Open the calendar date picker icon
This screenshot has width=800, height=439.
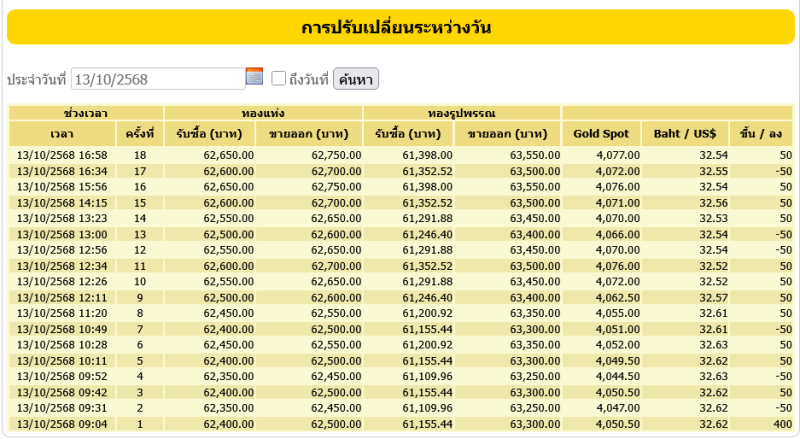254,76
